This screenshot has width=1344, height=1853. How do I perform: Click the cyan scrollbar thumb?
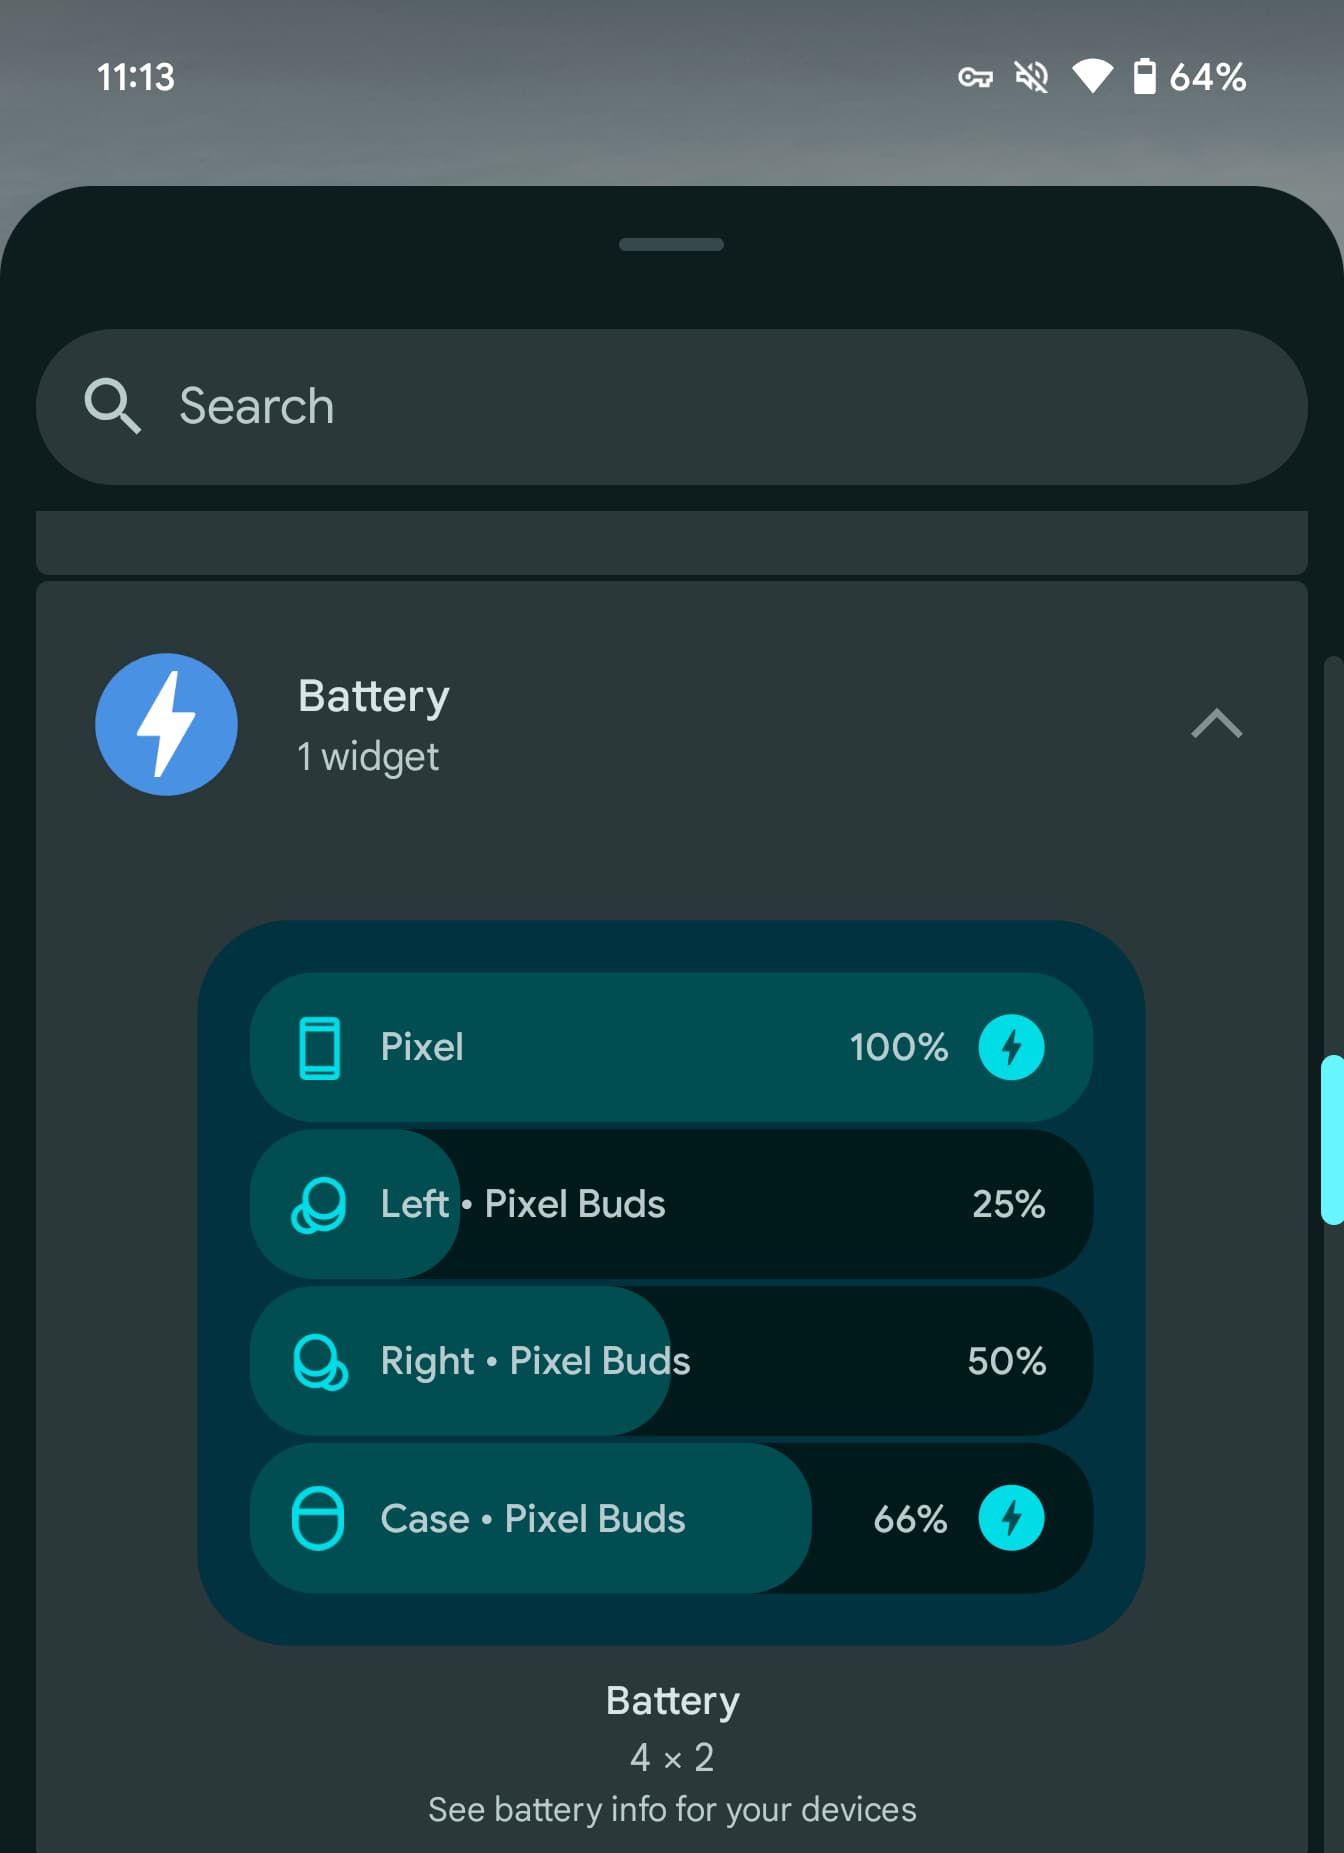(1331, 1139)
